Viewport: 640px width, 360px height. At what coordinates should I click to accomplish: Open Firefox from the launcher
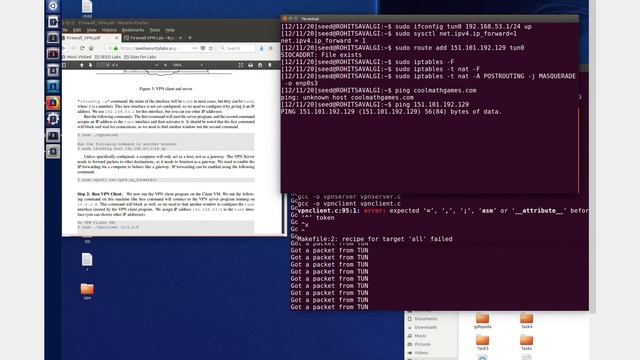tap(53, 102)
